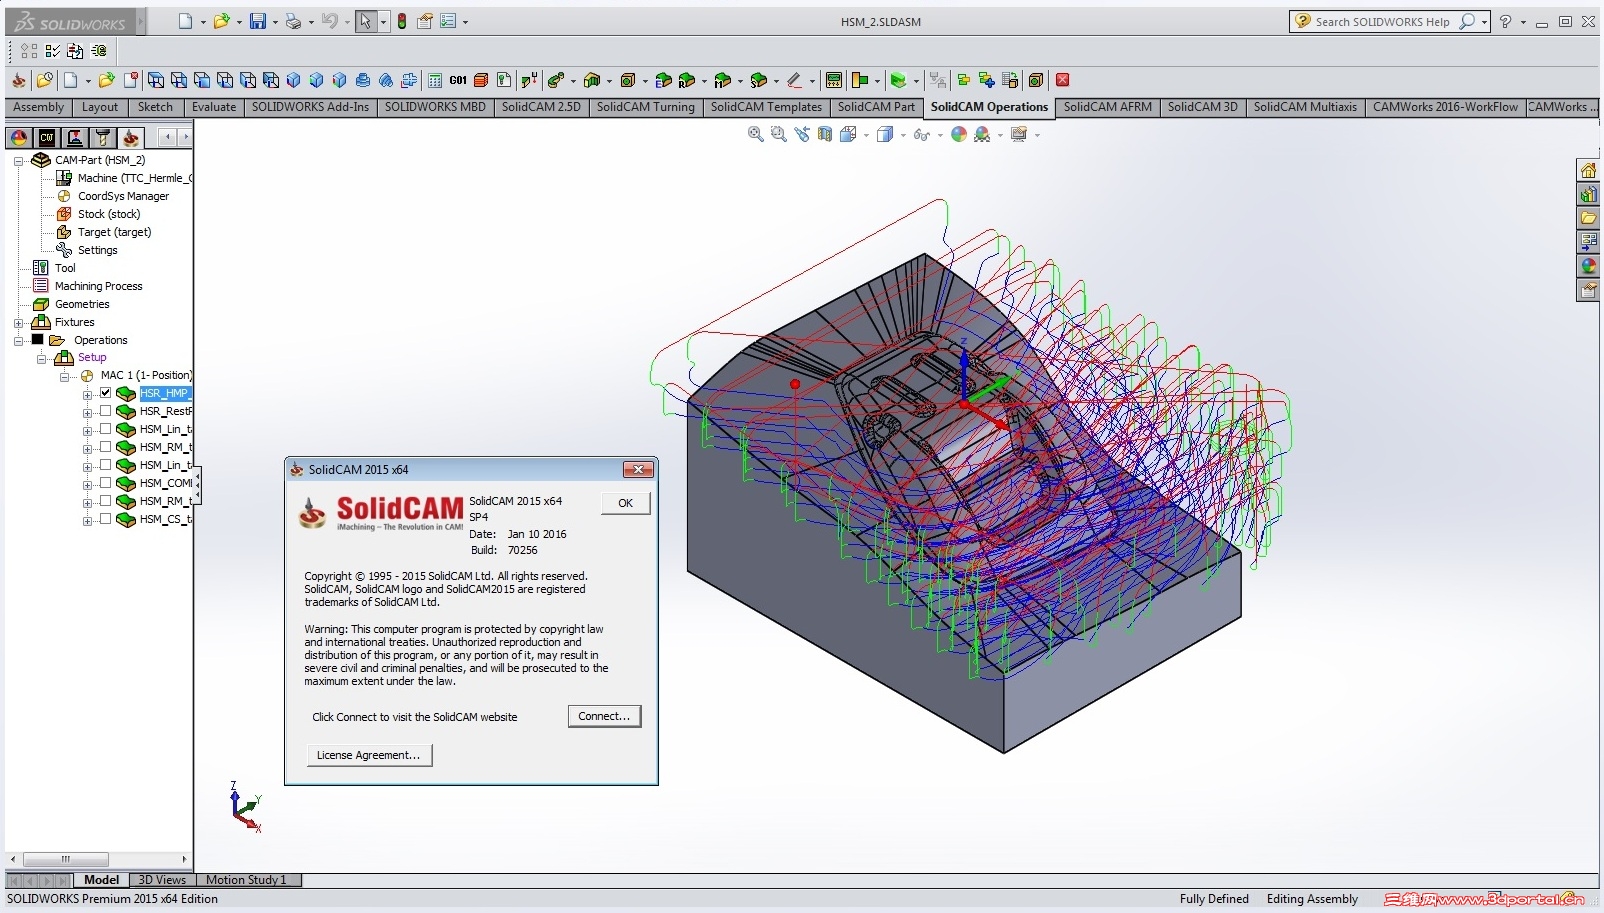The width and height of the screenshot is (1604, 913).
Task: Open the Design Library icon in task pane
Action: (1588, 194)
